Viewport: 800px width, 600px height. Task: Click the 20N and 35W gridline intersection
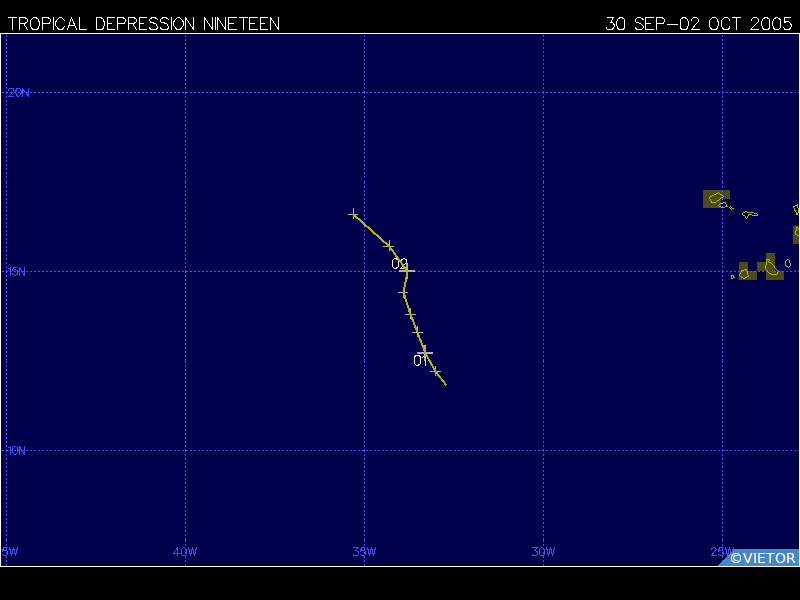364,92
